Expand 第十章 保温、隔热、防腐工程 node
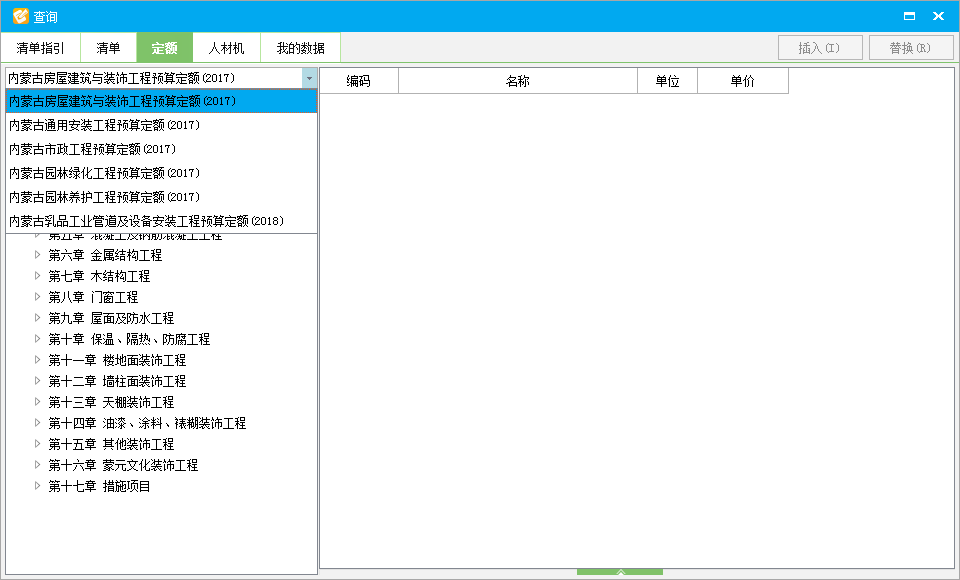 [37, 339]
